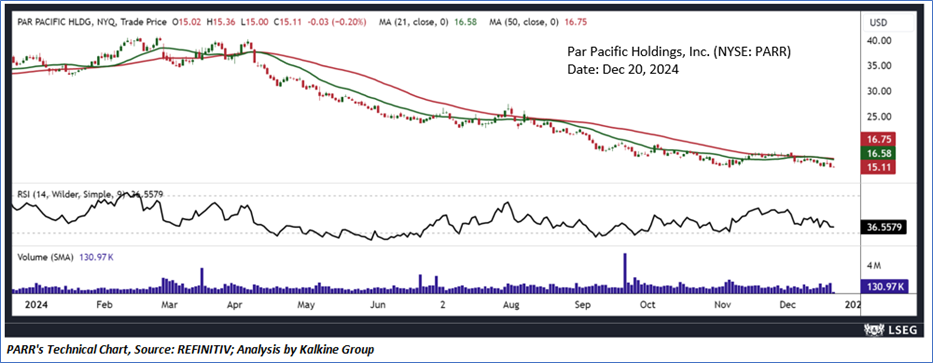Click the PARR's Technical Chart source caption

tap(190, 349)
